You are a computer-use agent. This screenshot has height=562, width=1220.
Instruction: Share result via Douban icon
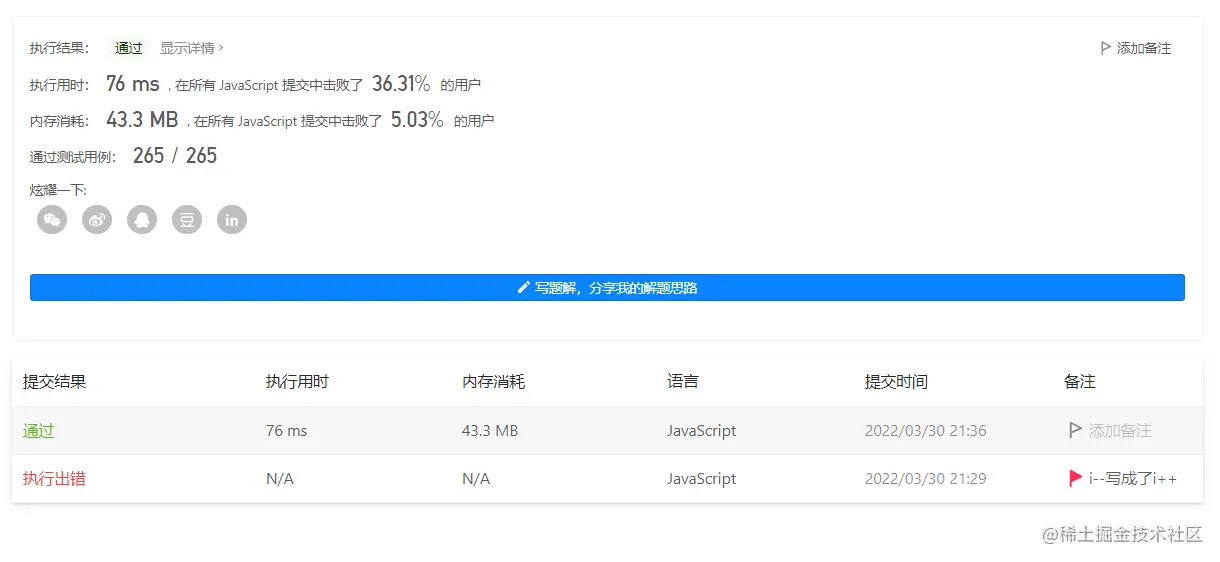187,220
